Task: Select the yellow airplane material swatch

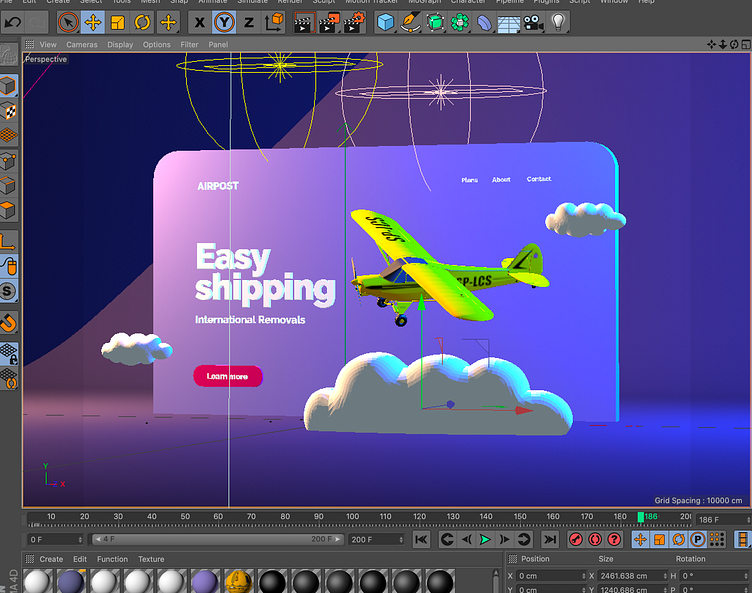Action: tap(237, 582)
